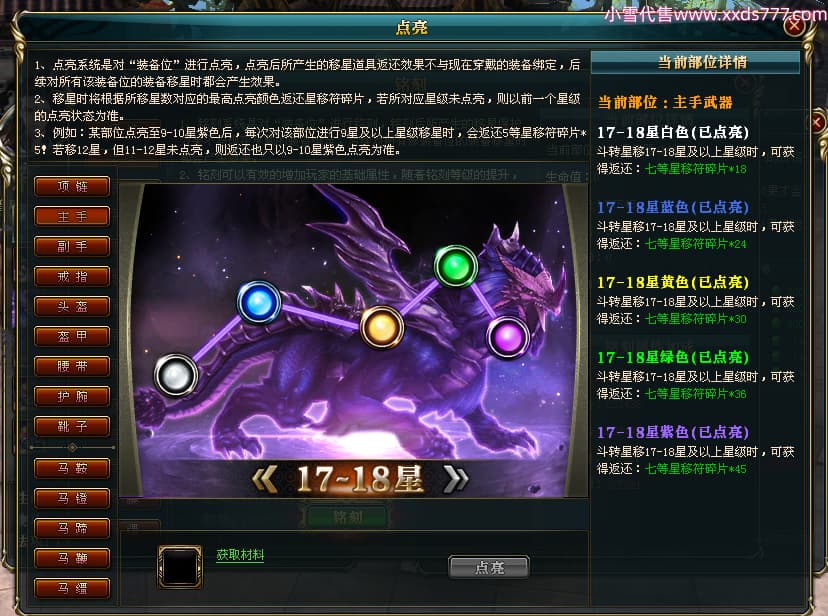Viewport: 828px width, 616px height.
Task: Click the yellow orb in the center
Action: click(x=382, y=327)
